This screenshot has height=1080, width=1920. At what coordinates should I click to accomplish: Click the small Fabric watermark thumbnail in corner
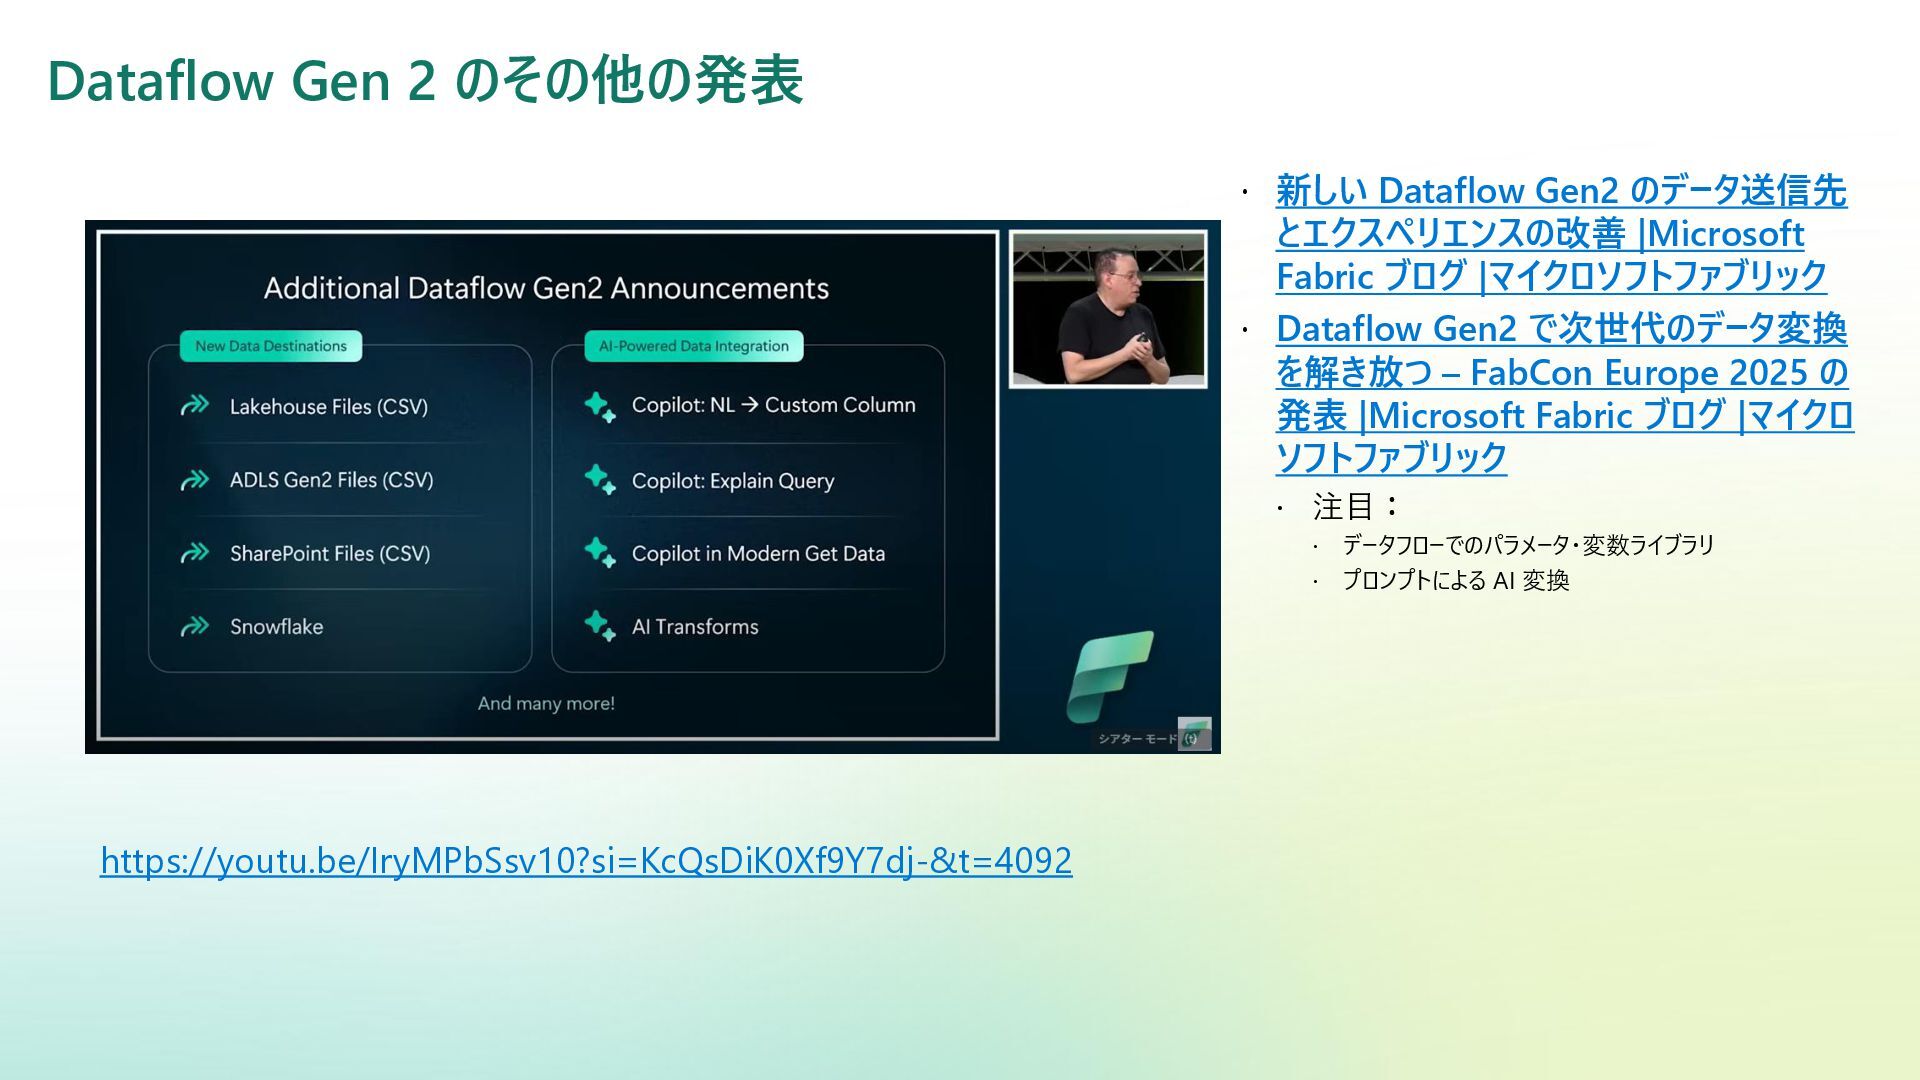1194,733
